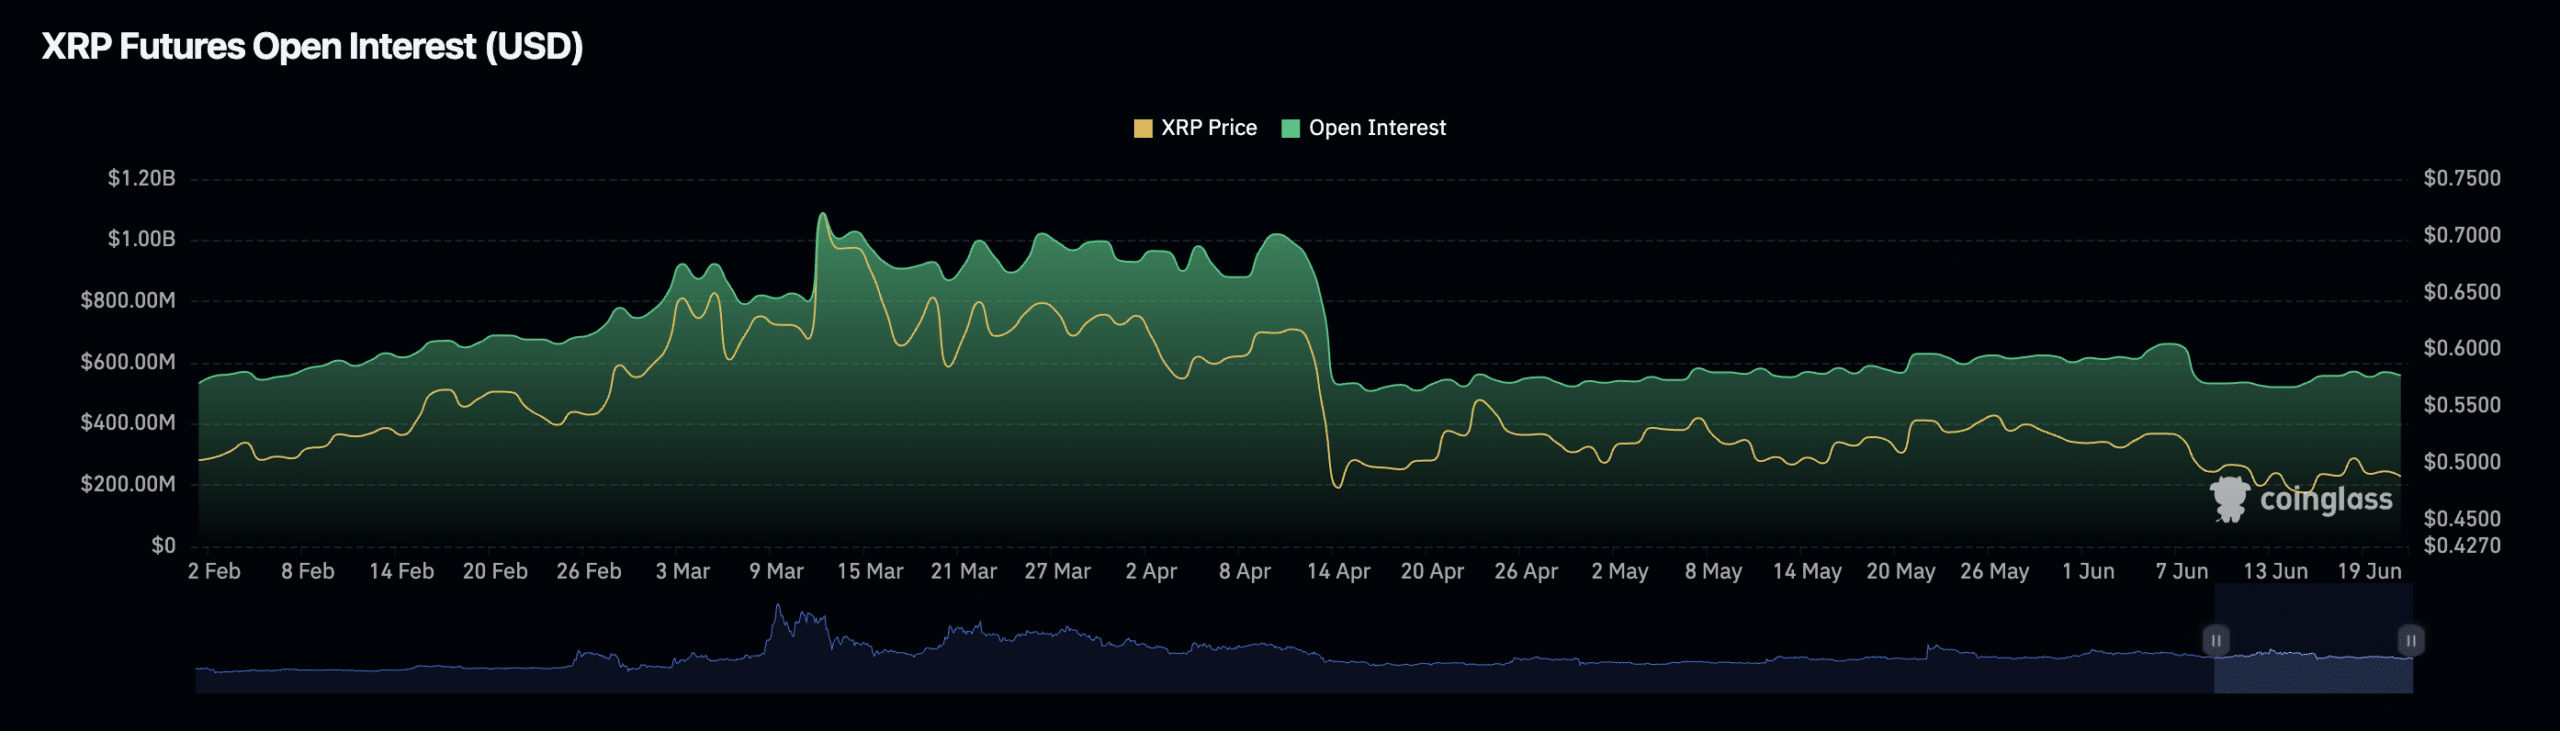This screenshot has width=2560, height=731.
Task: Click the highlighted range window in the mini chart
Action: (x=2313, y=640)
